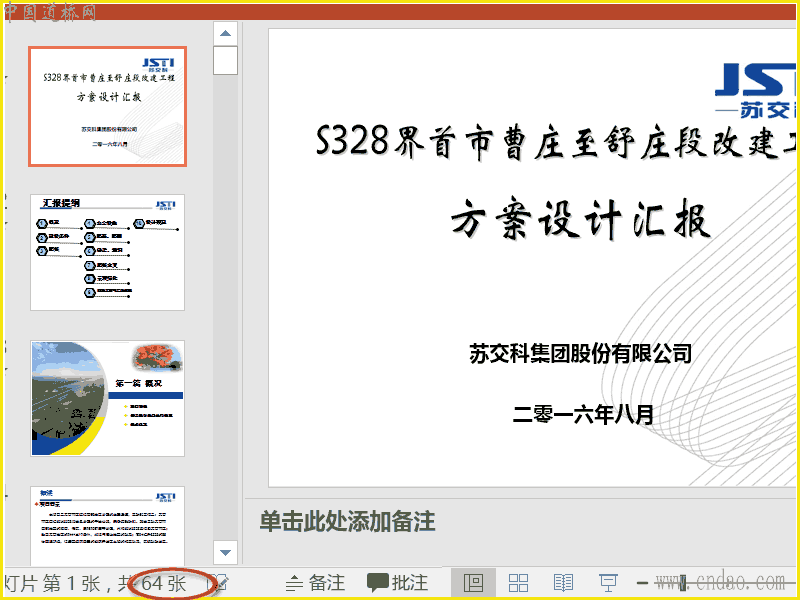Toggle the 备注 notes pane button
800x600 pixels.
315,583
